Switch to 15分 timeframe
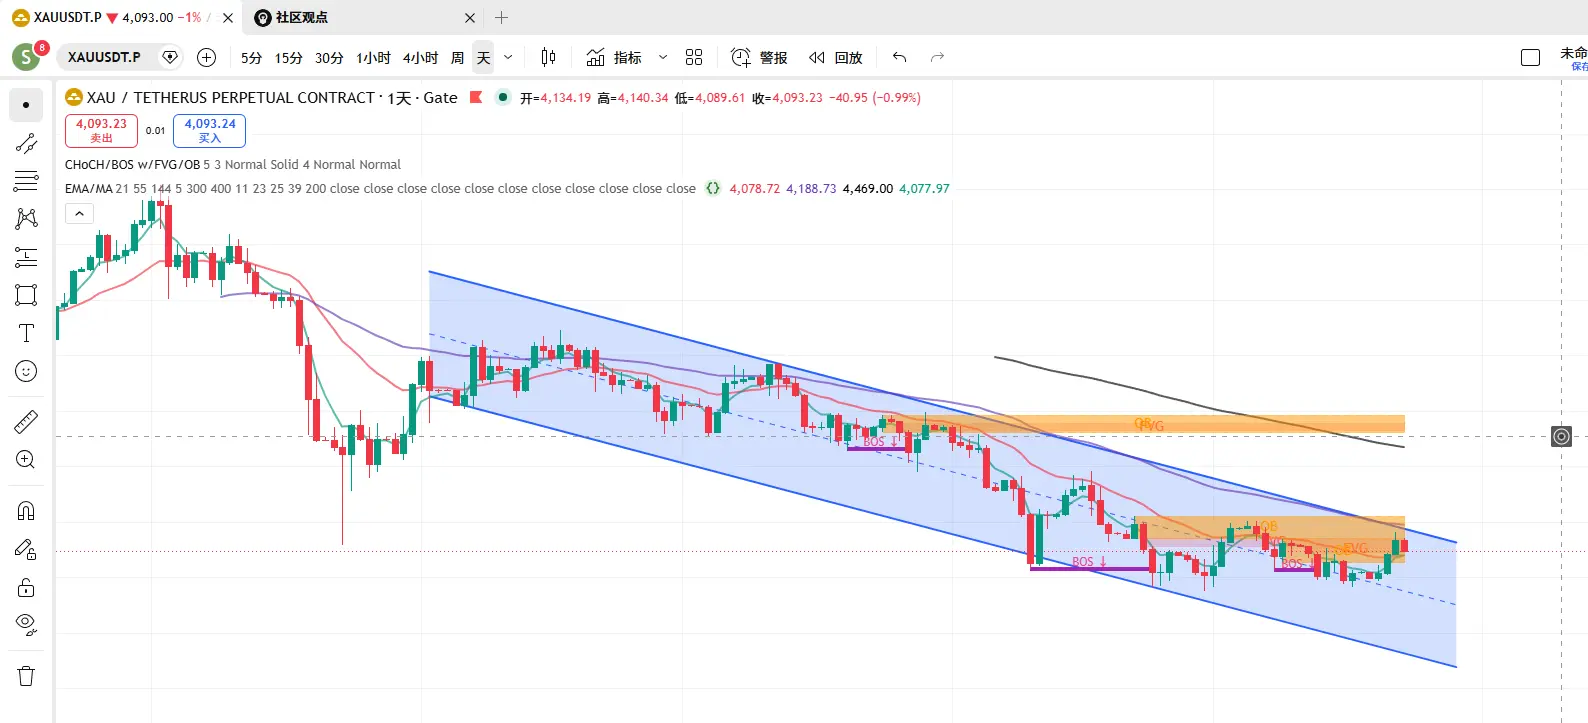Screen dimensions: 1588x723 [289, 58]
